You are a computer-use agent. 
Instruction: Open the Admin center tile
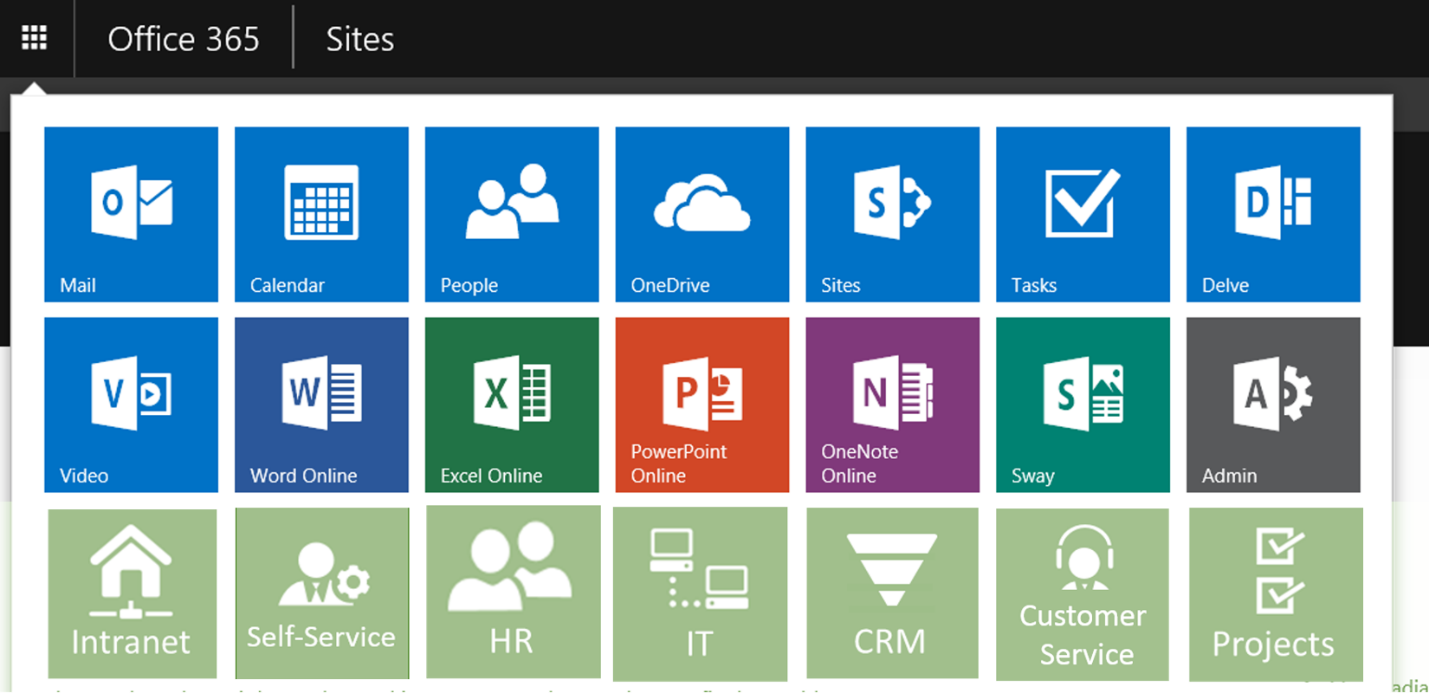[1273, 405]
